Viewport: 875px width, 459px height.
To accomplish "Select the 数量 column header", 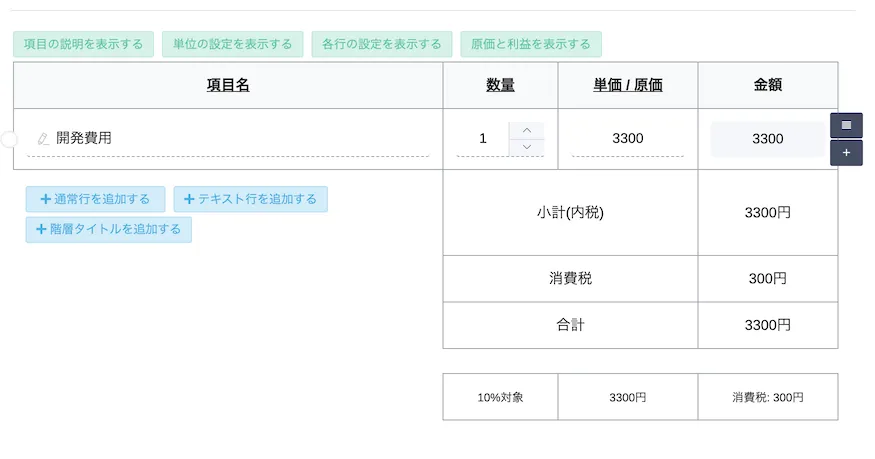I will point(500,85).
